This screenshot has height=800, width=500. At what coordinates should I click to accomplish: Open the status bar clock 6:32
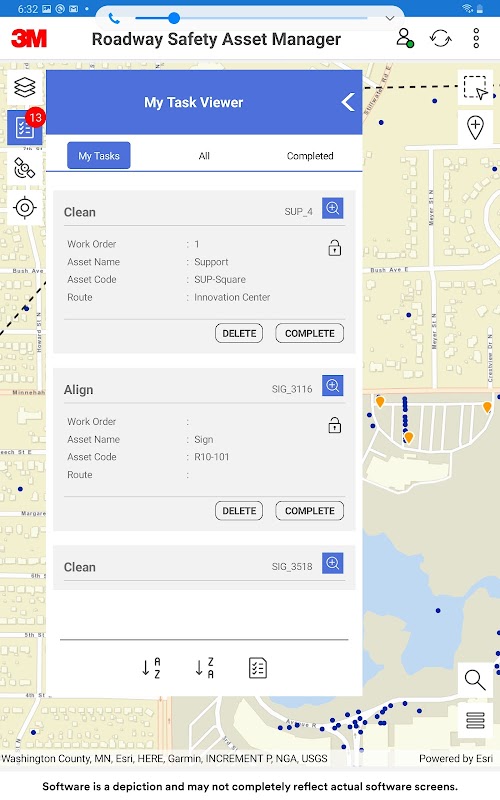28,9
